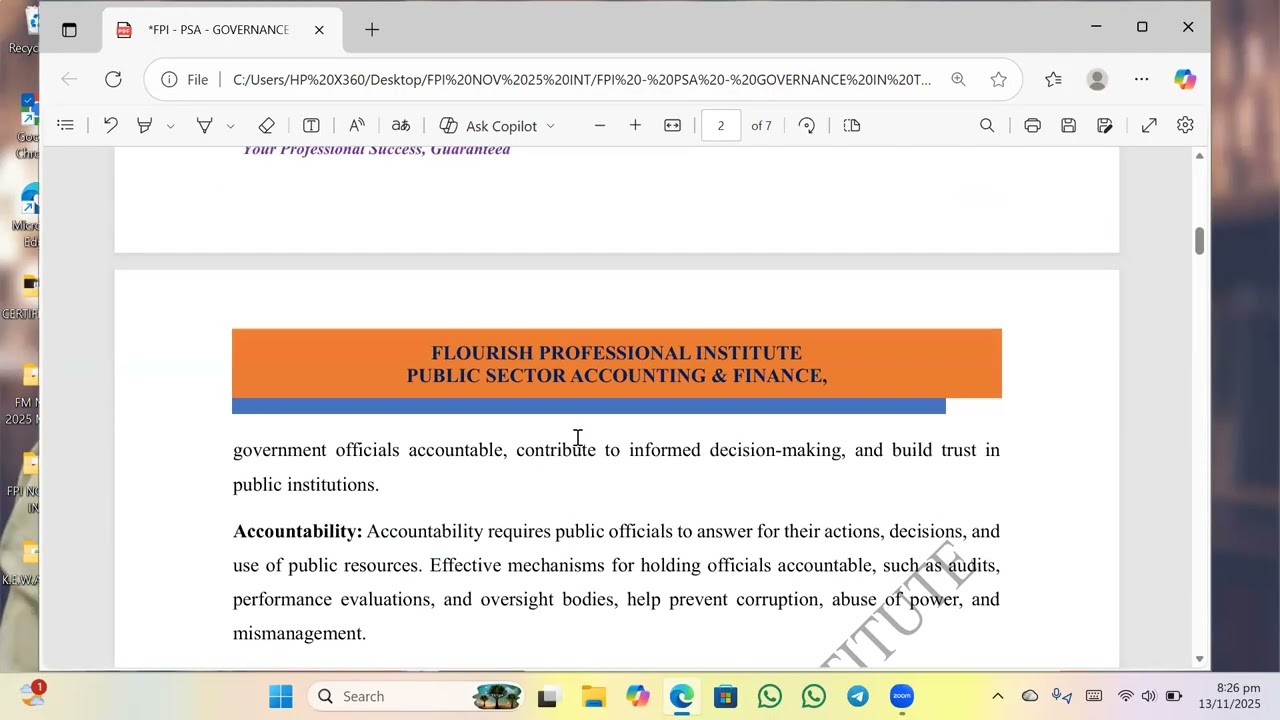1280x720 pixels.
Task: Switch the Page view layout
Action: 852,125
